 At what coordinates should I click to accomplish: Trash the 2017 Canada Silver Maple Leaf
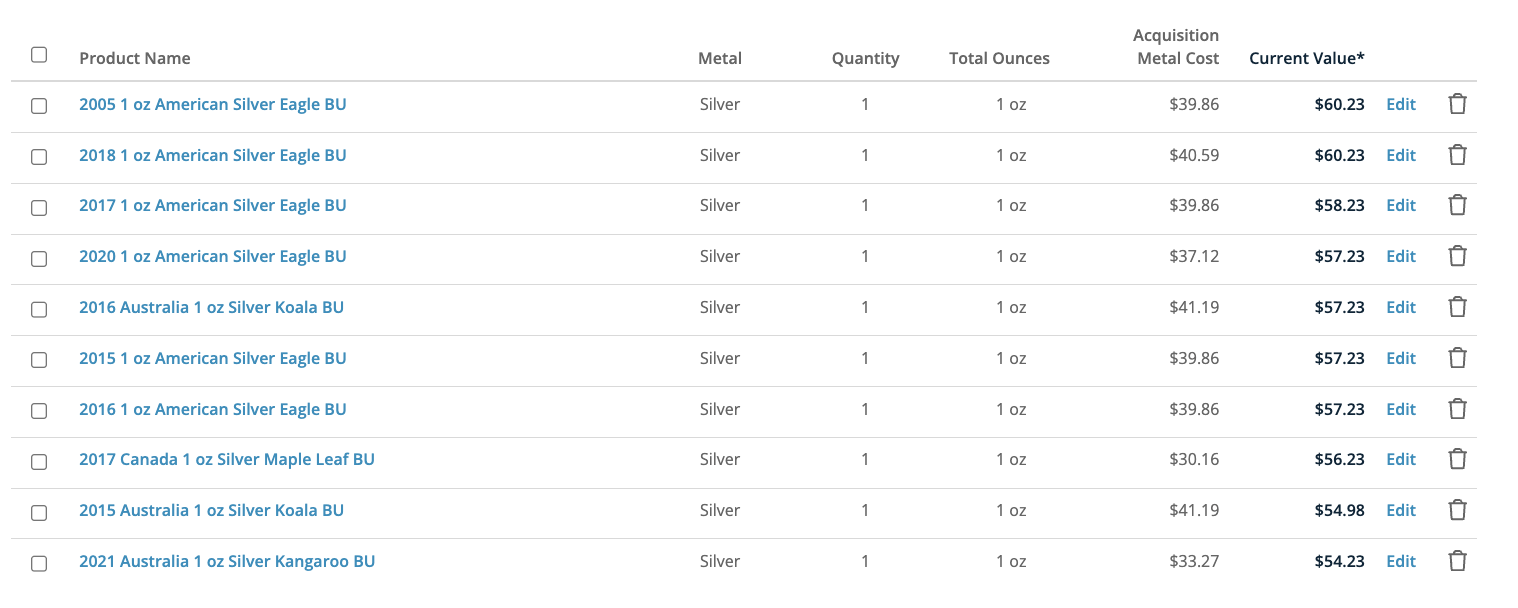coord(1457,459)
